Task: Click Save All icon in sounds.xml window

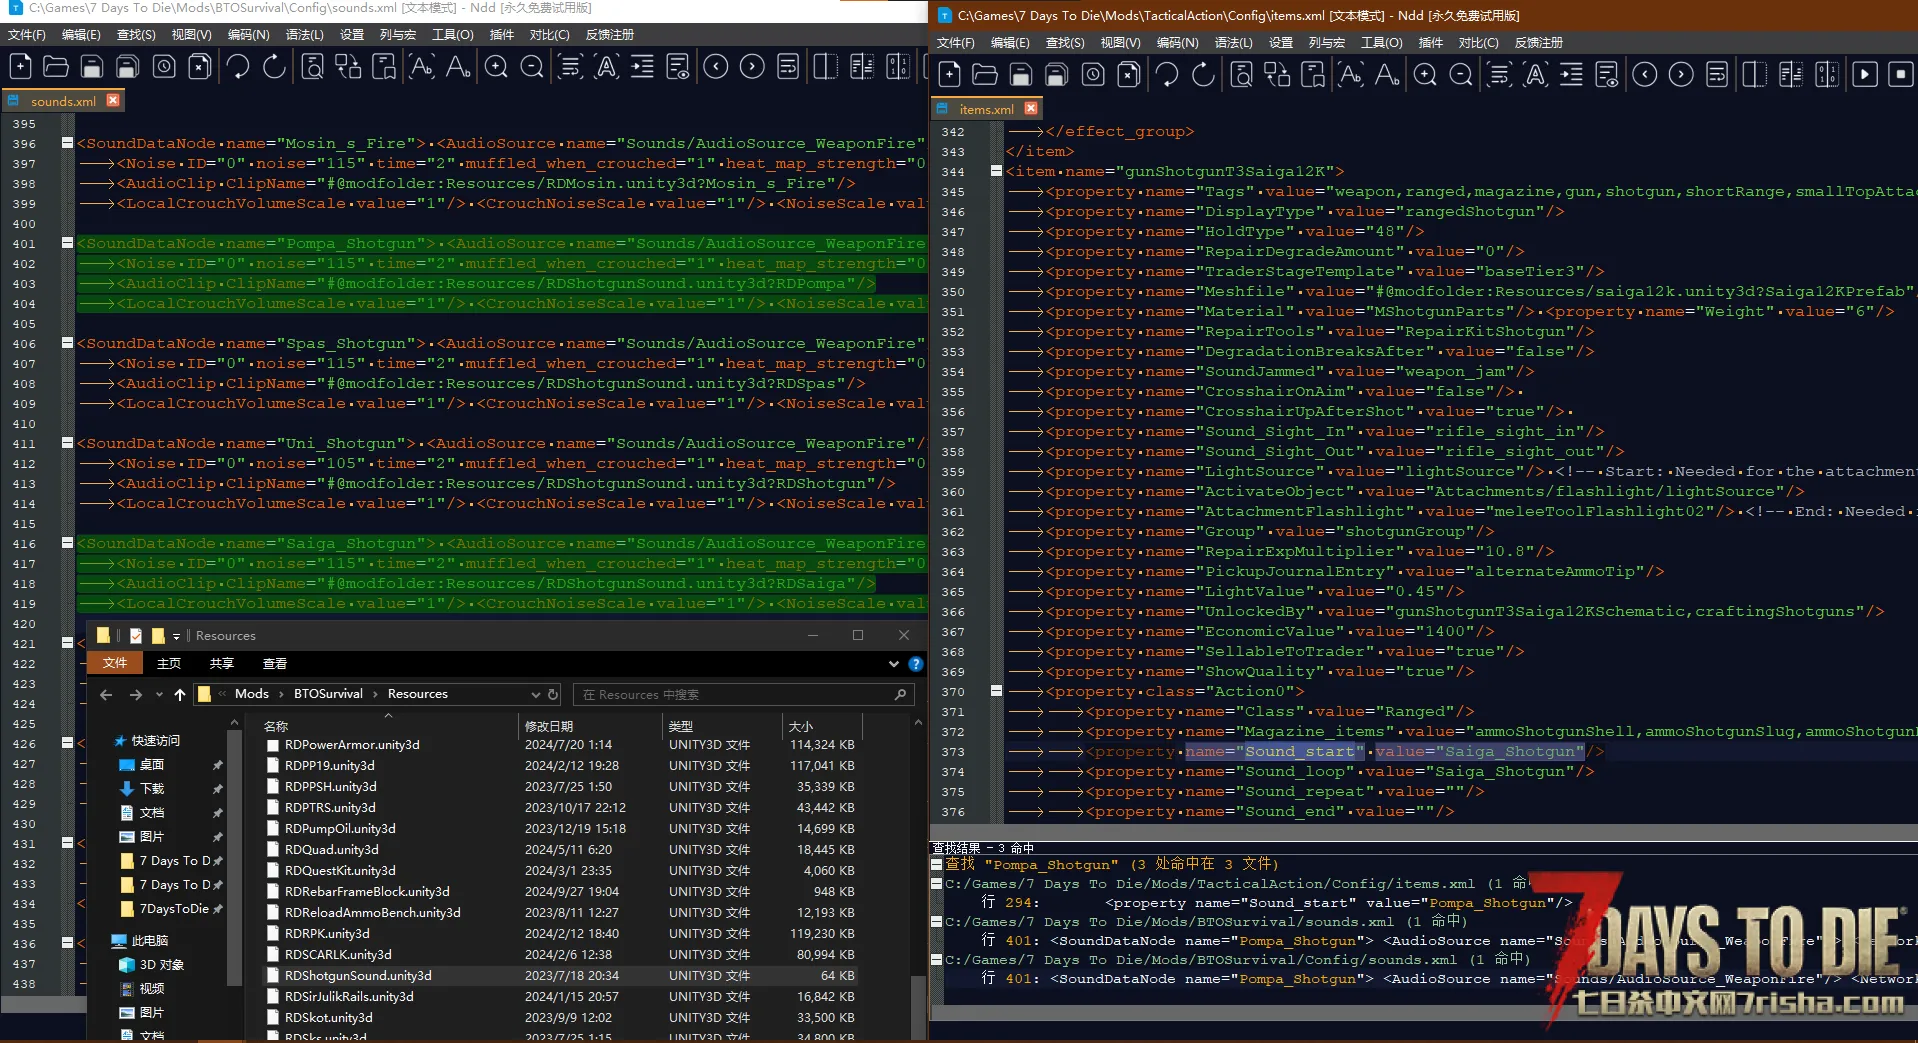Action: 128,67
